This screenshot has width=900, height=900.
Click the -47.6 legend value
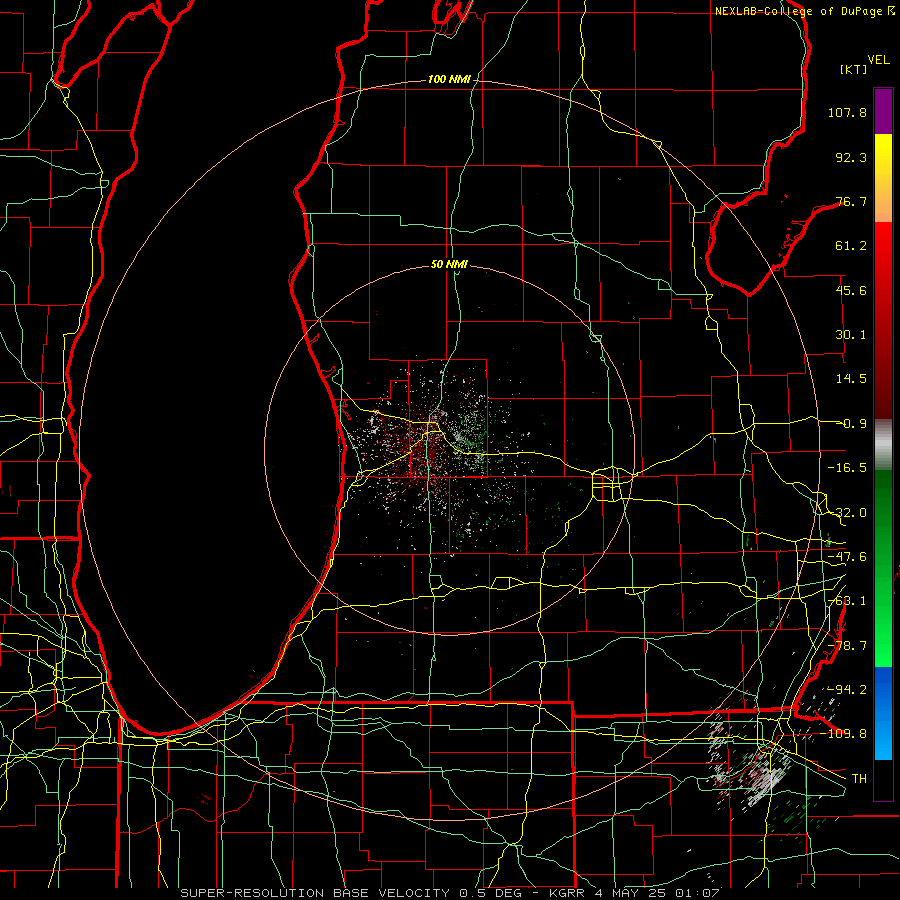847,557
